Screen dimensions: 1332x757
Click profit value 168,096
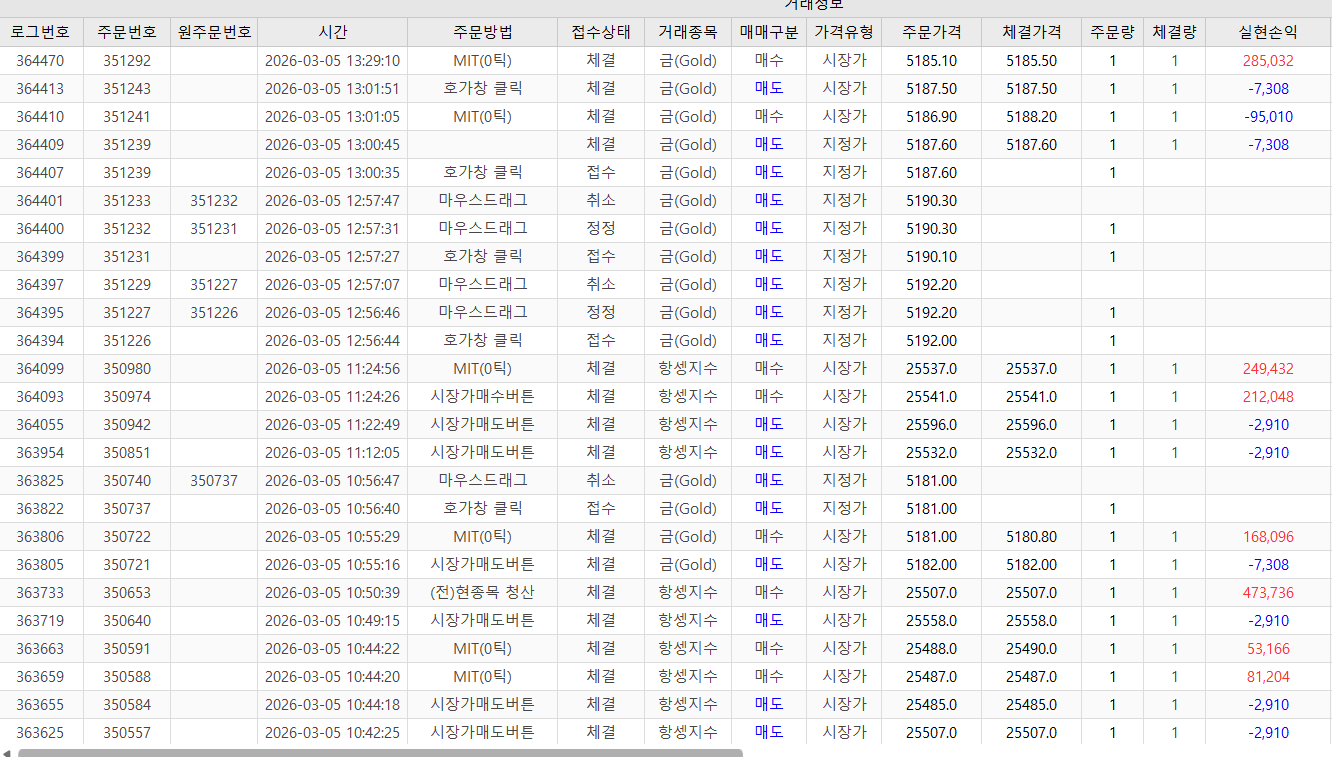[1268, 536]
